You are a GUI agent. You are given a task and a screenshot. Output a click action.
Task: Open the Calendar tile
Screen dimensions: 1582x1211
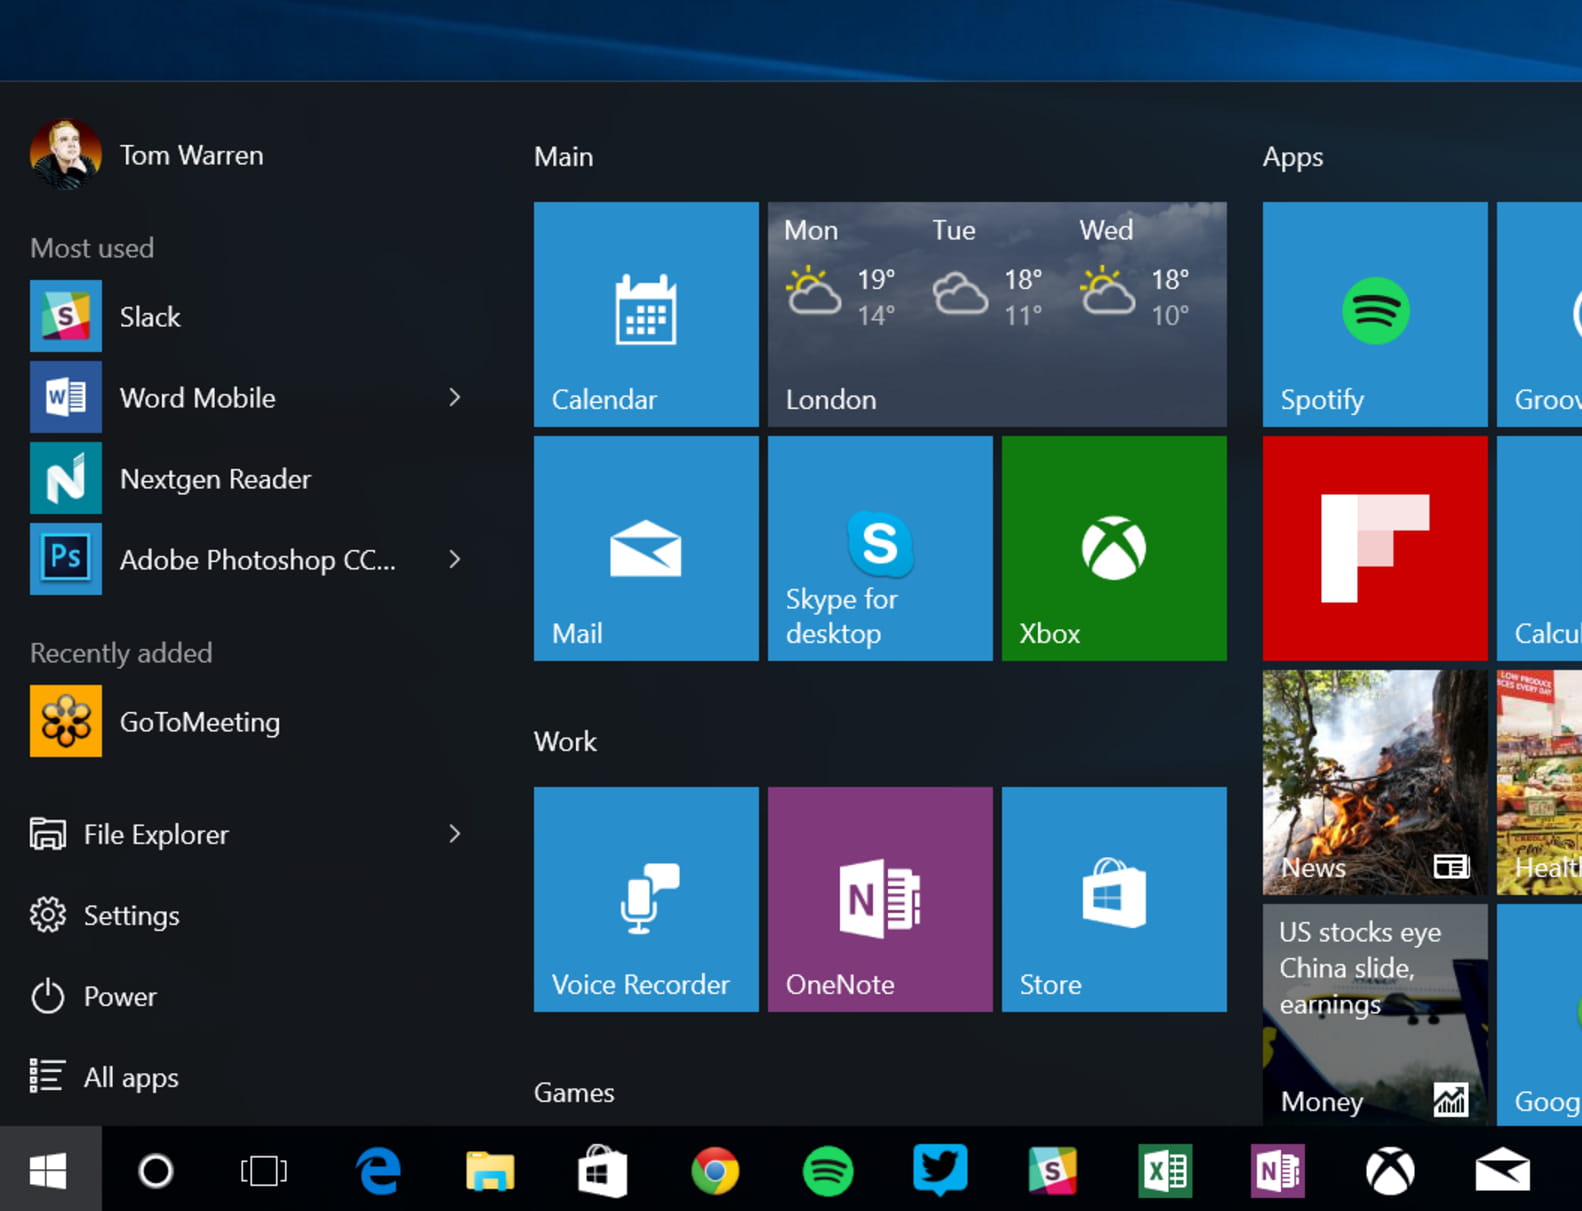pyautogui.click(x=646, y=314)
